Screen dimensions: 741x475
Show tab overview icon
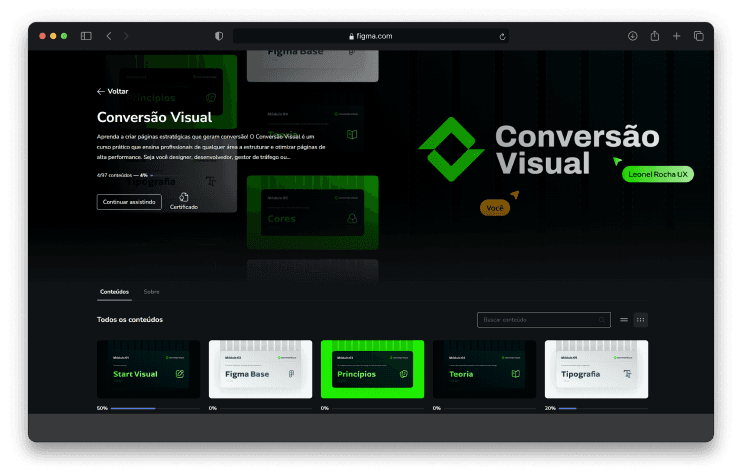pos(698,36)
